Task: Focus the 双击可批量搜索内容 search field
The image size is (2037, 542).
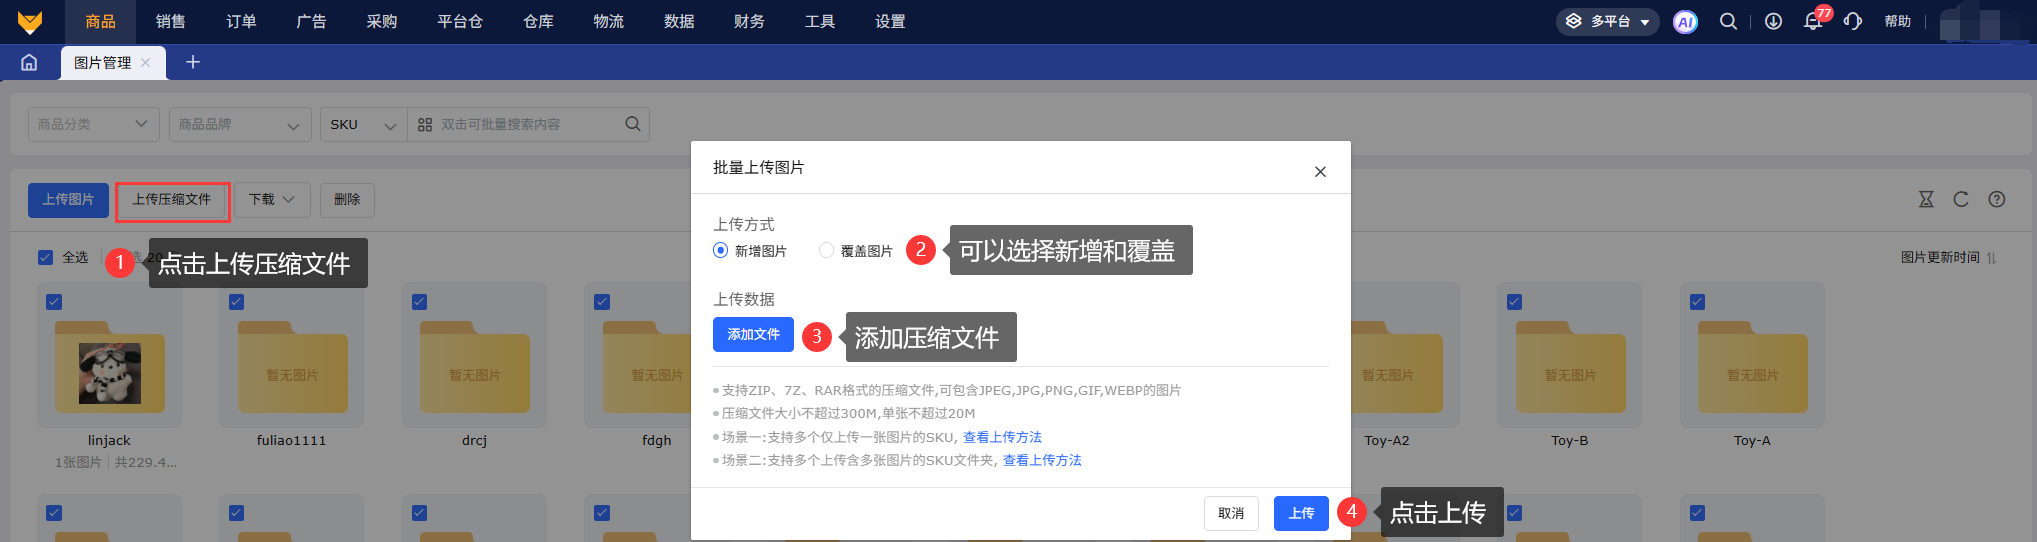Action: (x=527, y=124)
